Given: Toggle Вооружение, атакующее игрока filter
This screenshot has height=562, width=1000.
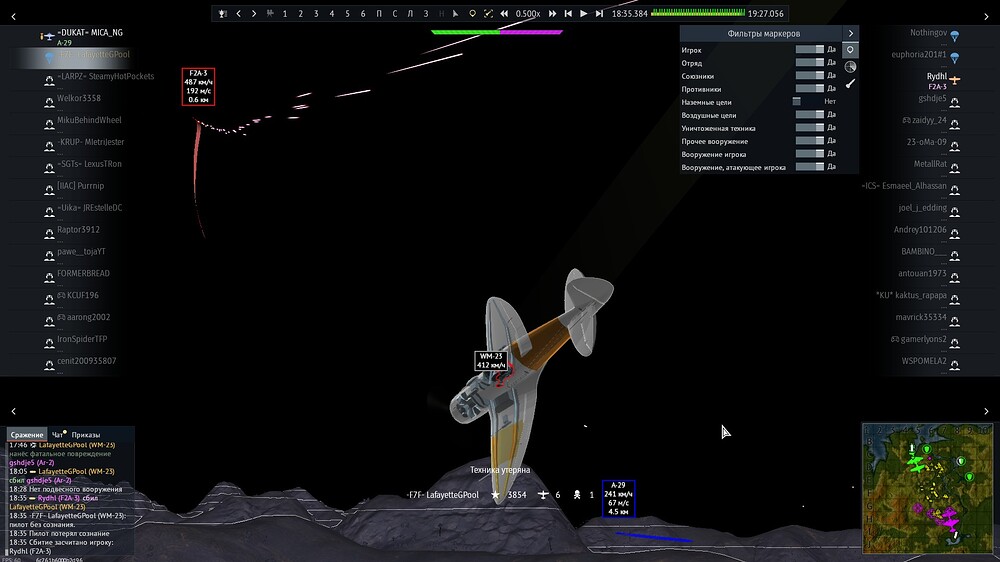Looking at the screenshot, I should (810, 167).
